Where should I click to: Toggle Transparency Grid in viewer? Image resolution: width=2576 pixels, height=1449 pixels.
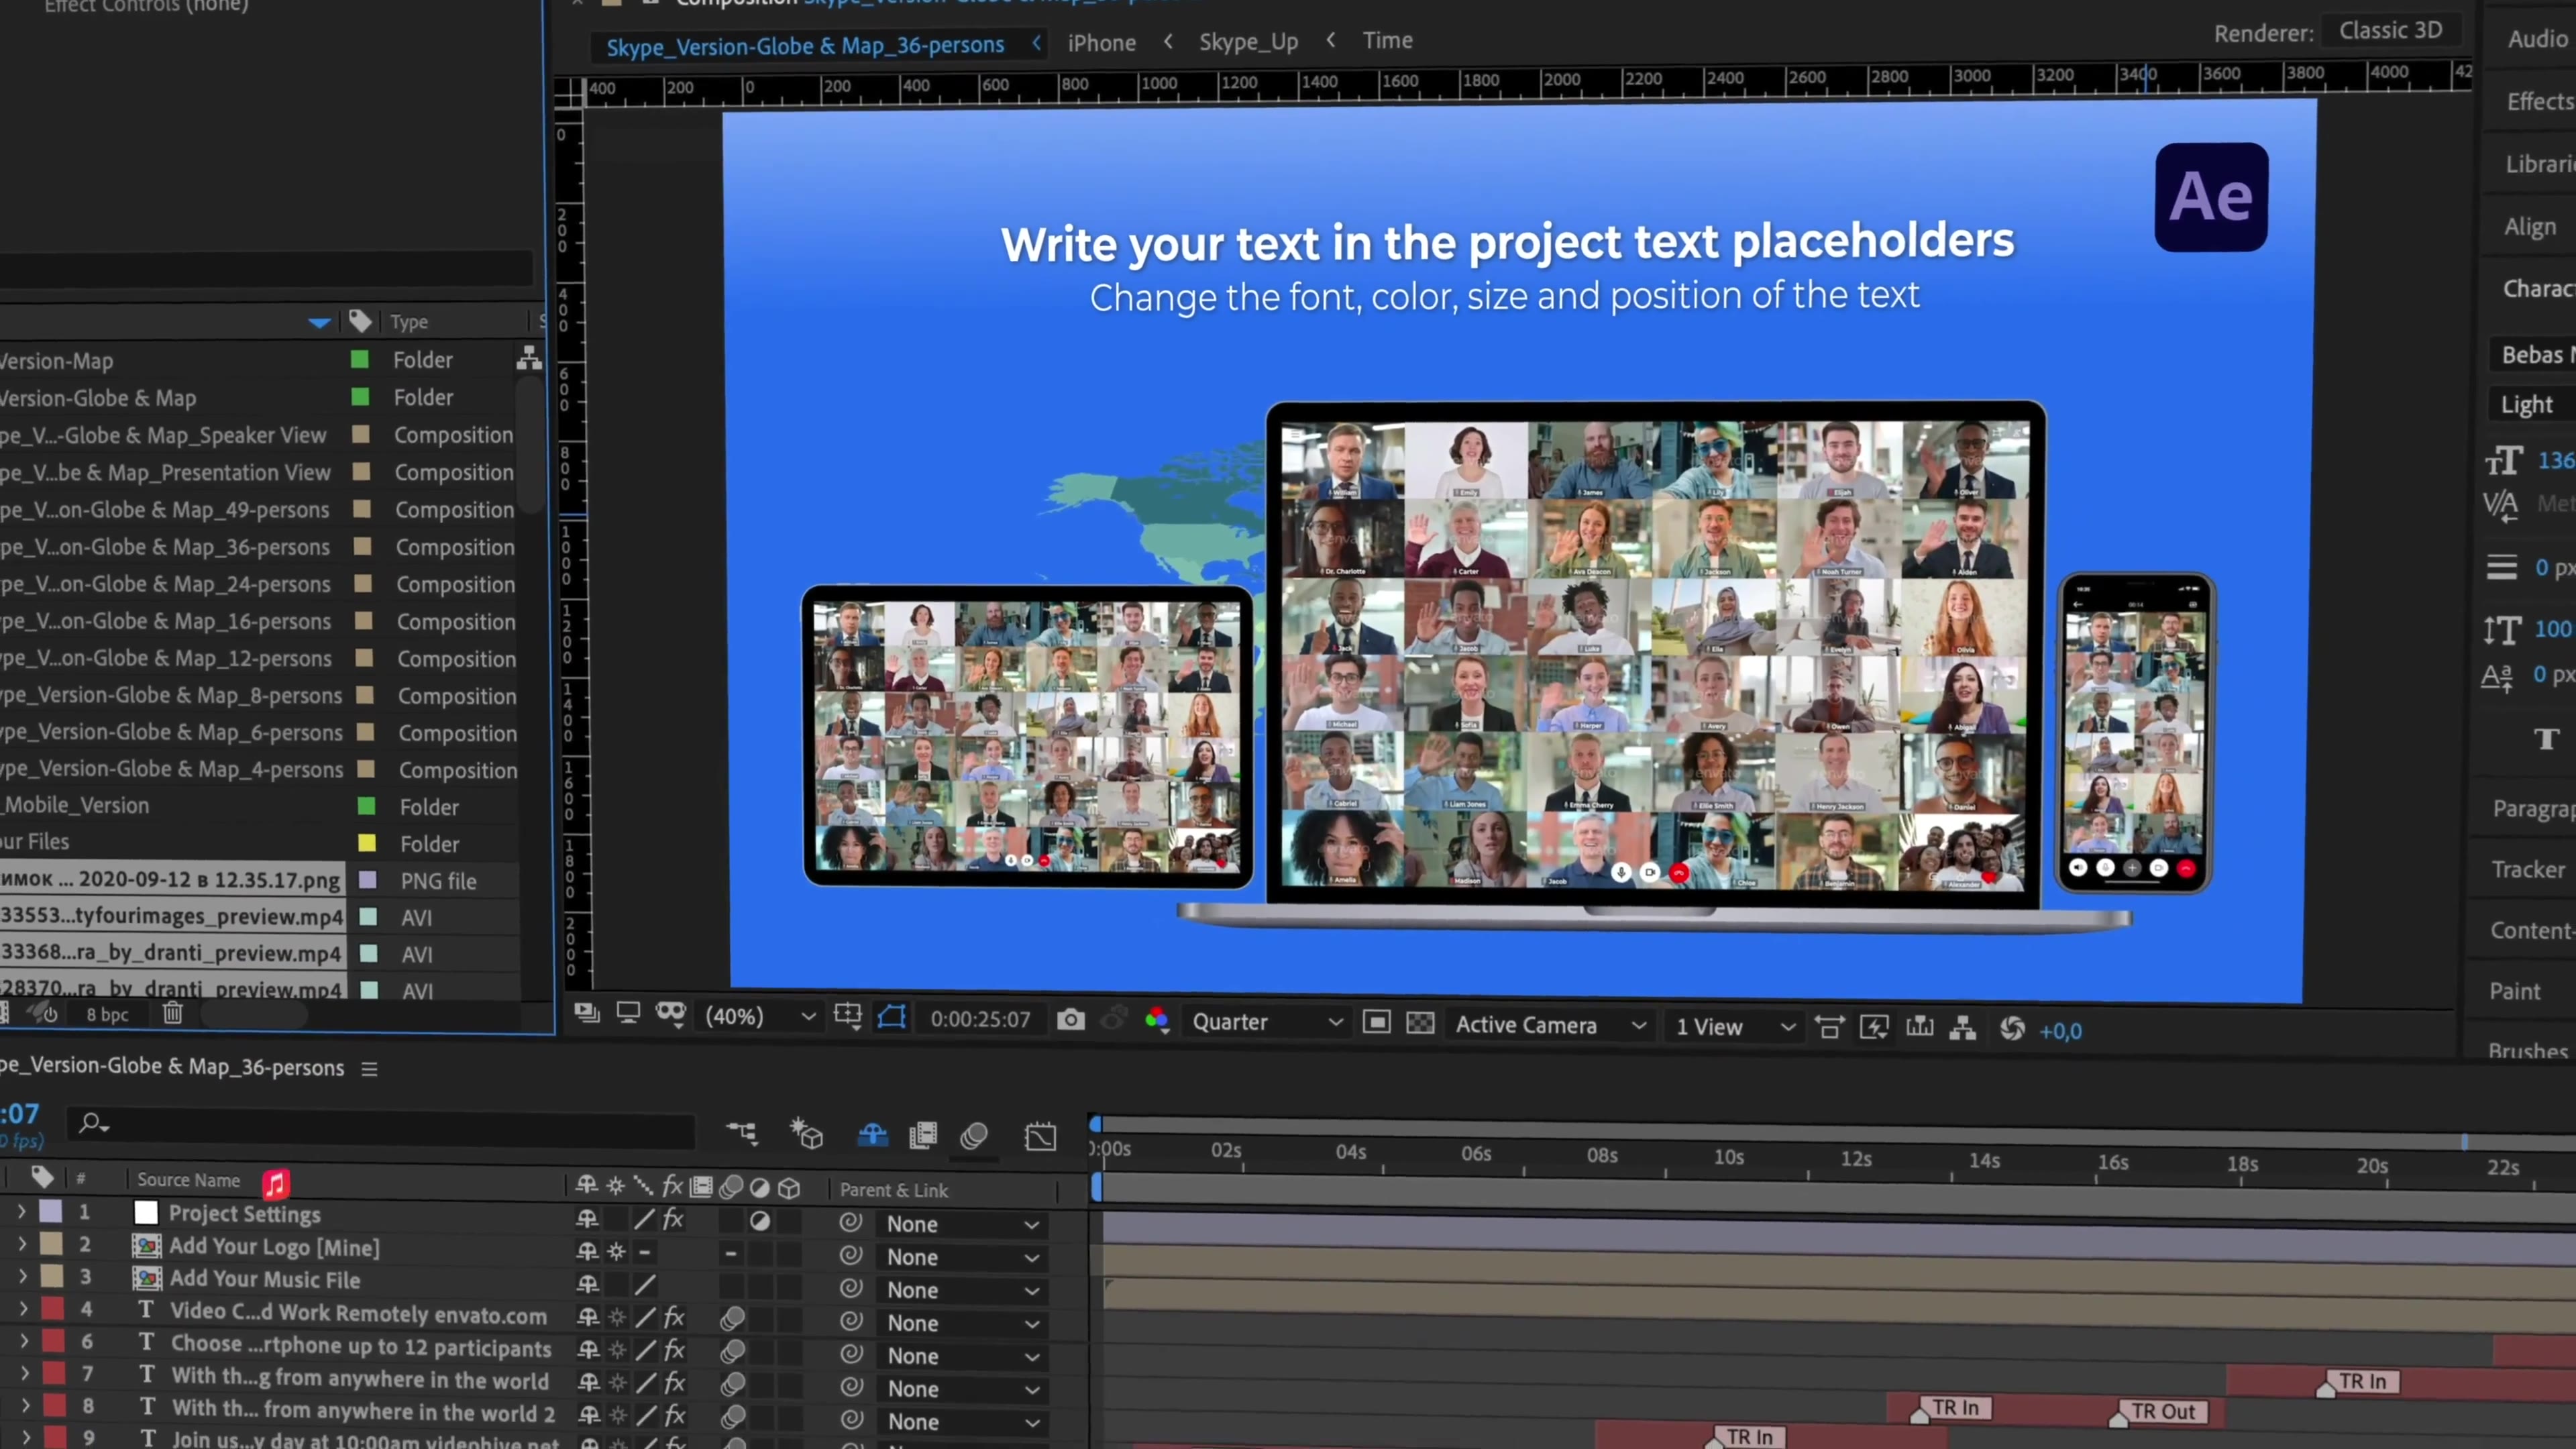pyautogui.click(x=1420, y=1022)
